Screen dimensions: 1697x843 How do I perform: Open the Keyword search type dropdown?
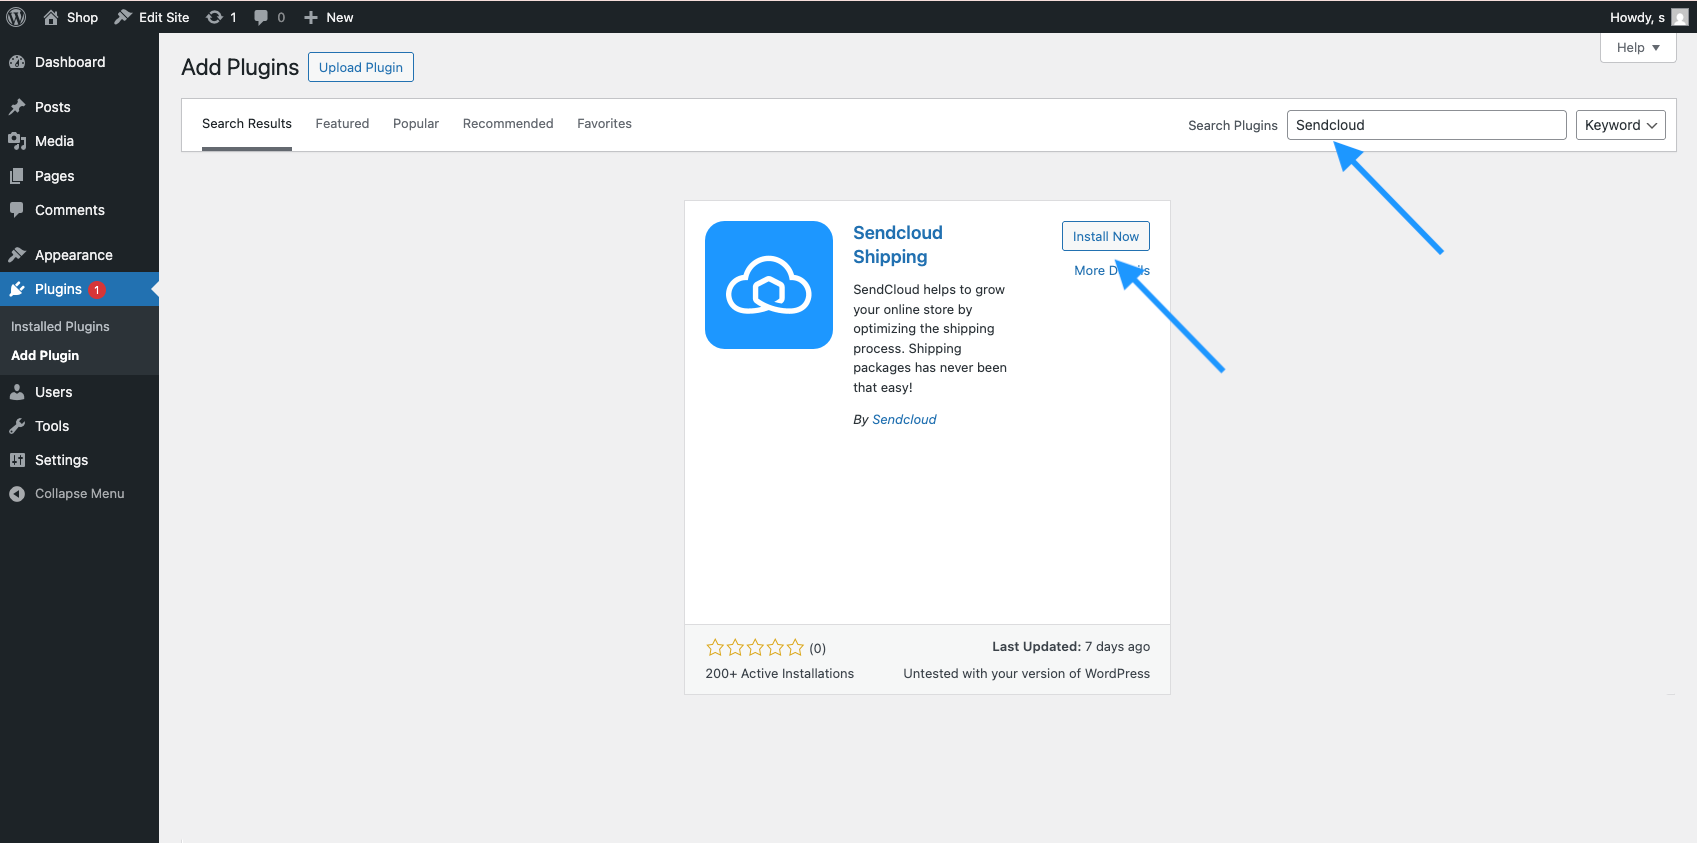(x=1620, y=125)
